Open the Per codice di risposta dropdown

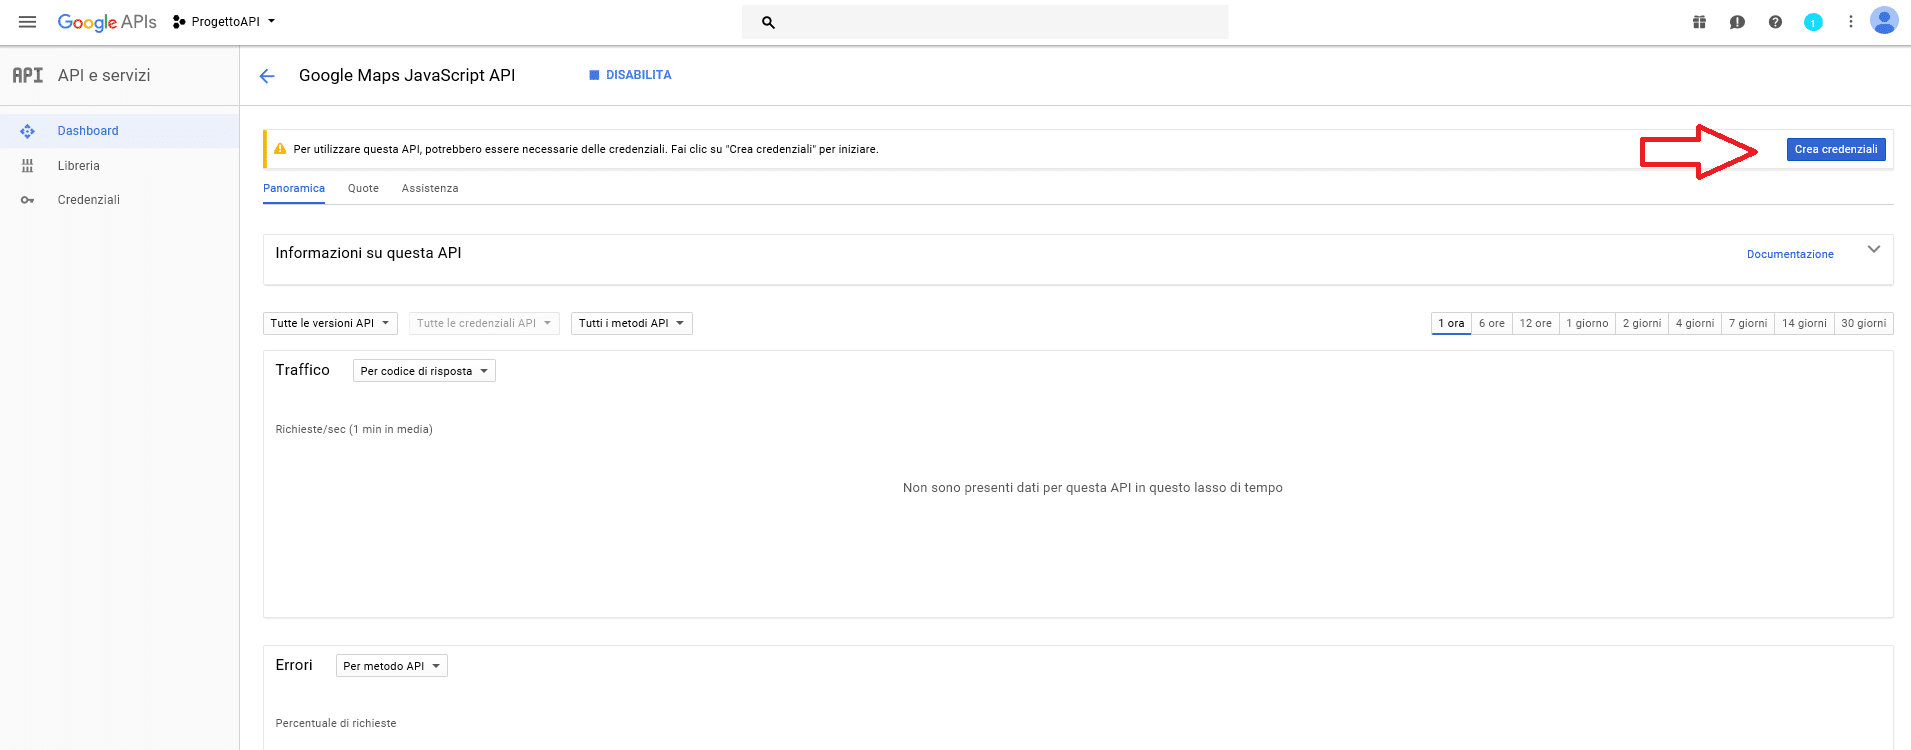tap(424, 371)
